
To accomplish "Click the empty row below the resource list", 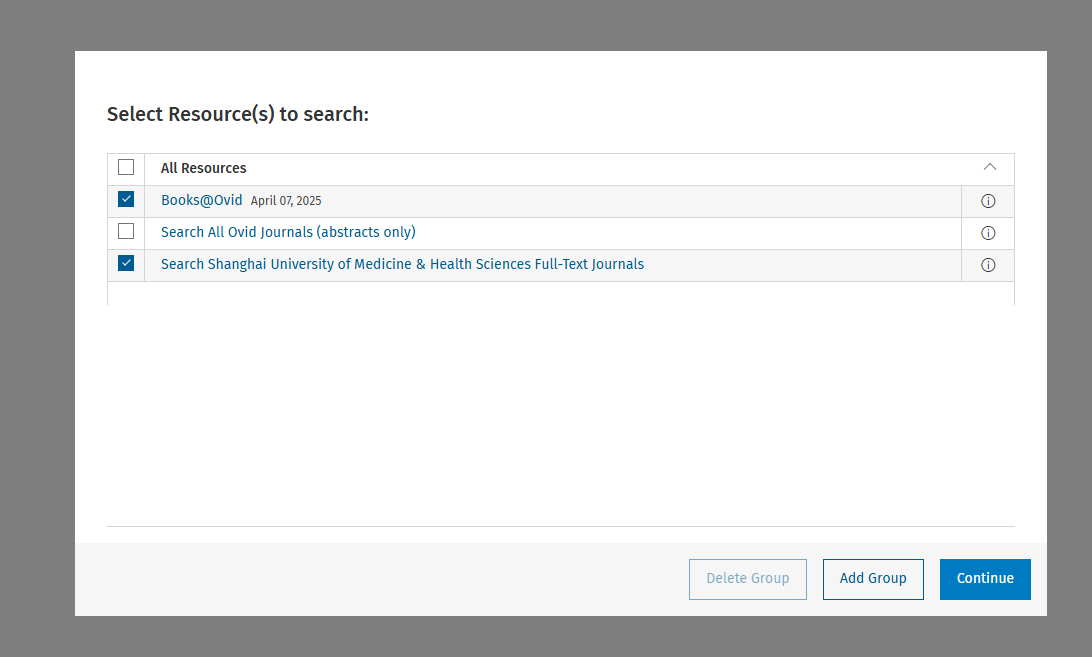I will click(x=560, y=293).
